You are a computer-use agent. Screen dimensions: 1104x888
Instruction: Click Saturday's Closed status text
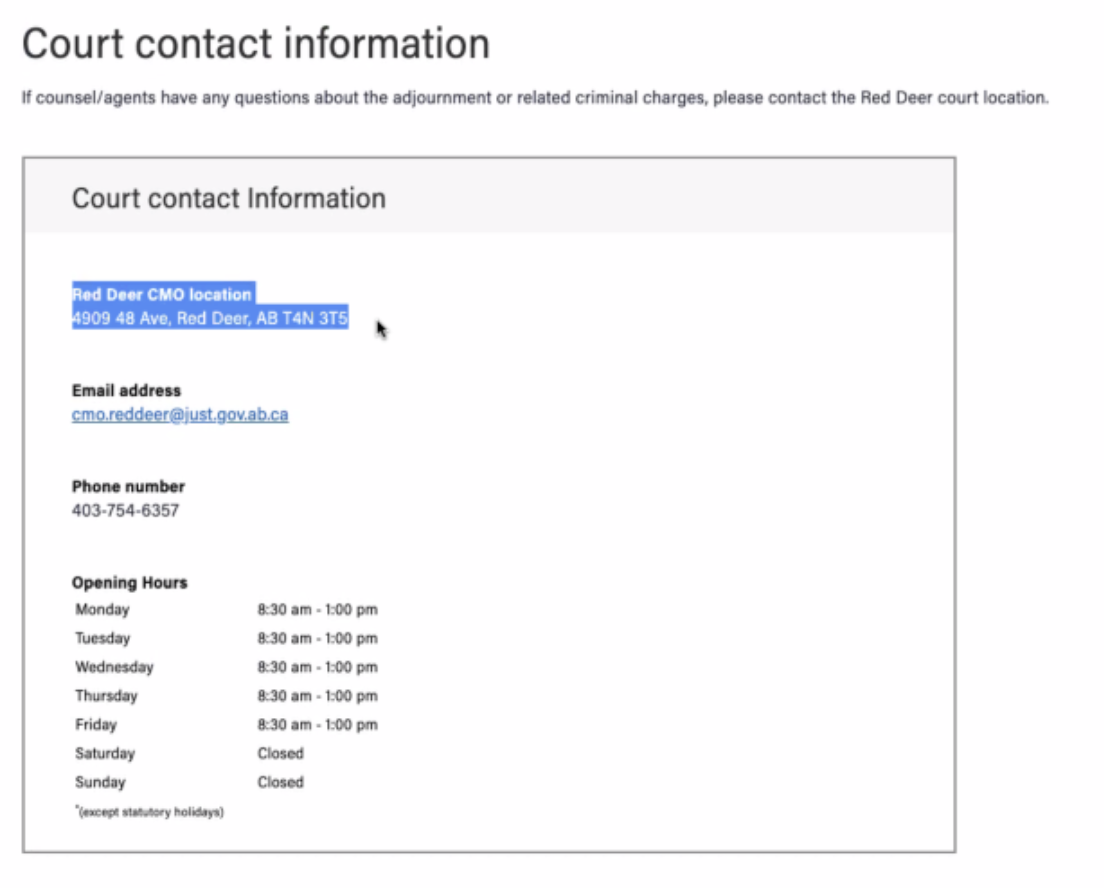click(x=280, y=754)
